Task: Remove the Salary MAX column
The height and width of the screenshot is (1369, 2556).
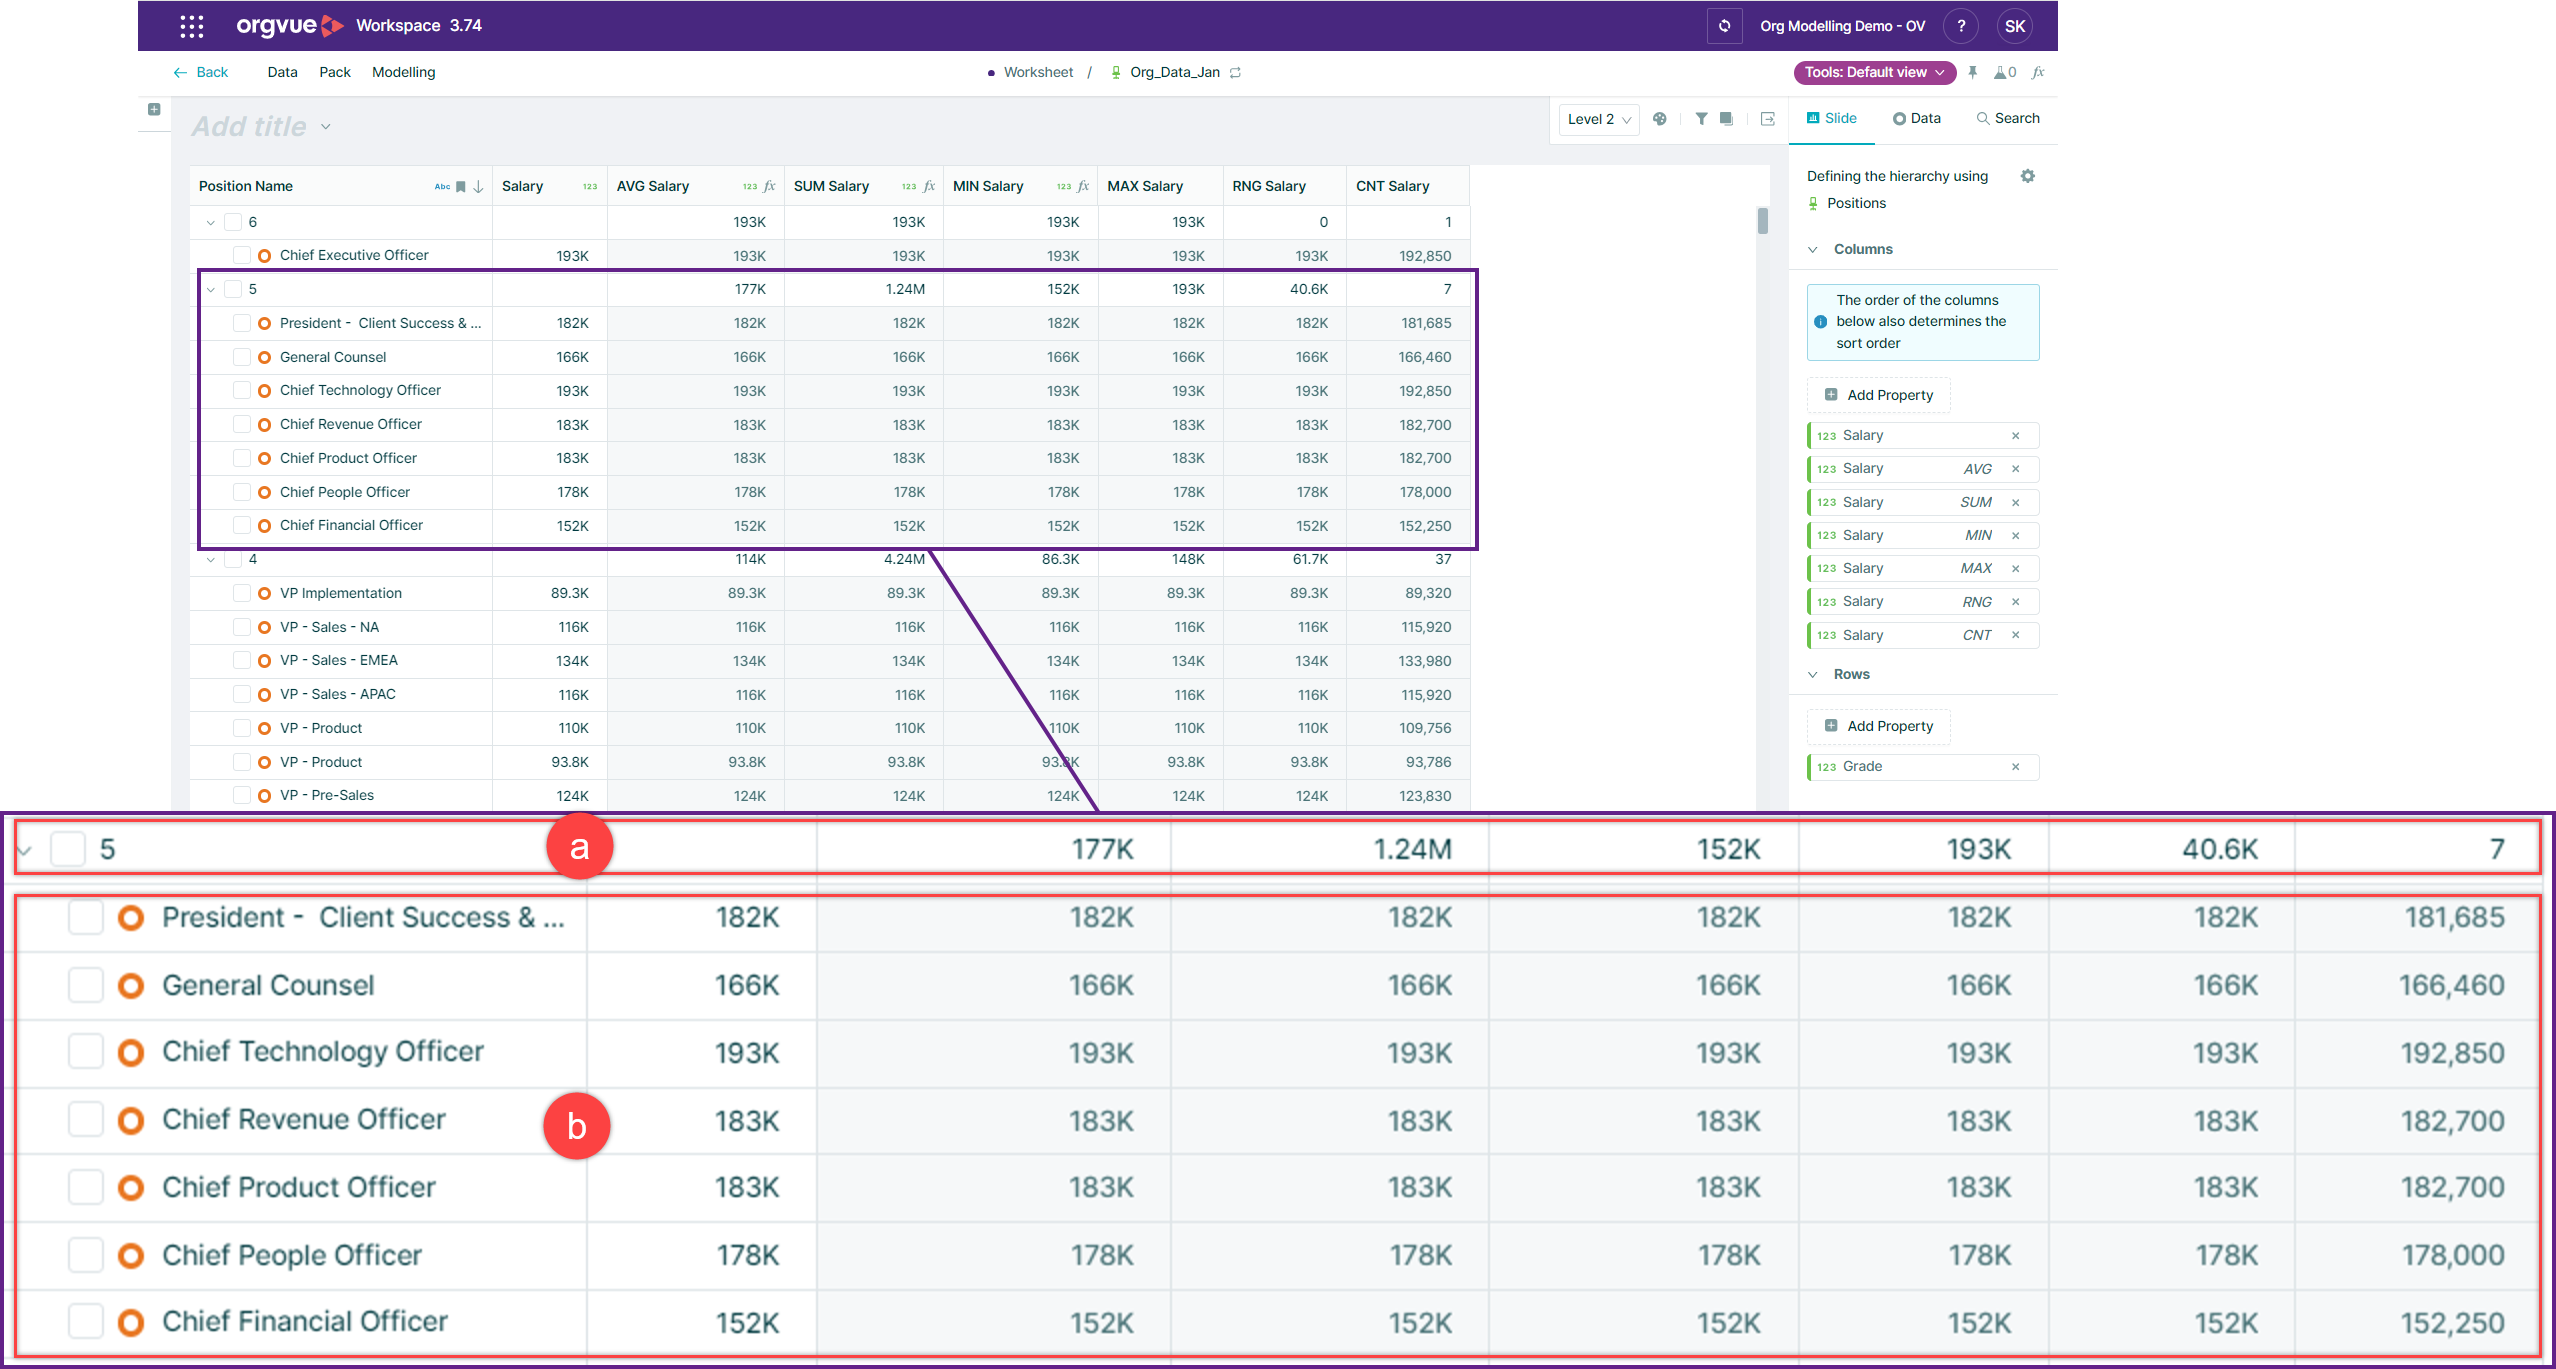Action: point(2016,569)
